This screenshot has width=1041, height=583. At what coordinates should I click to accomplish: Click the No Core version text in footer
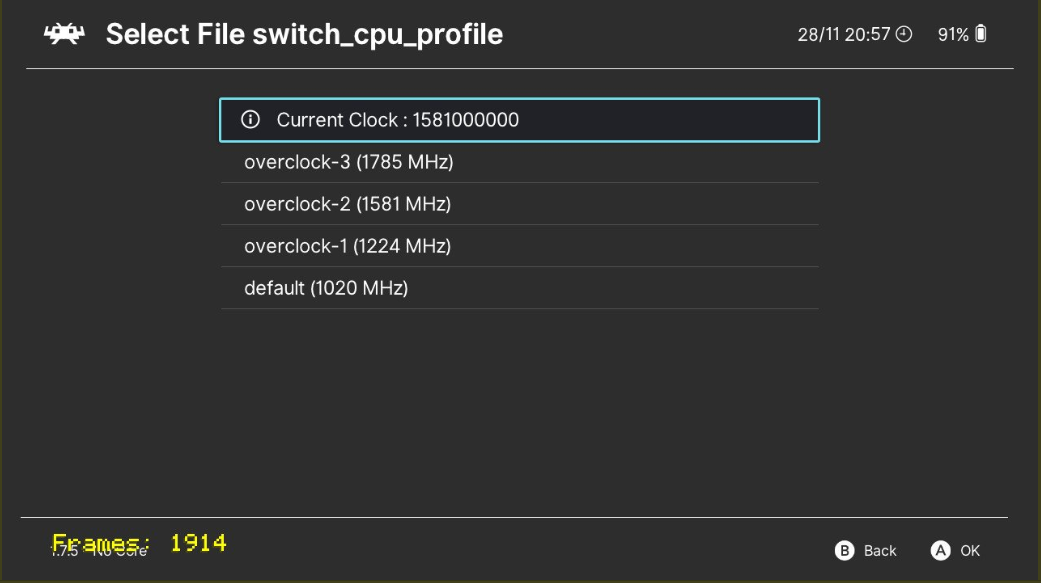[120, 551]
